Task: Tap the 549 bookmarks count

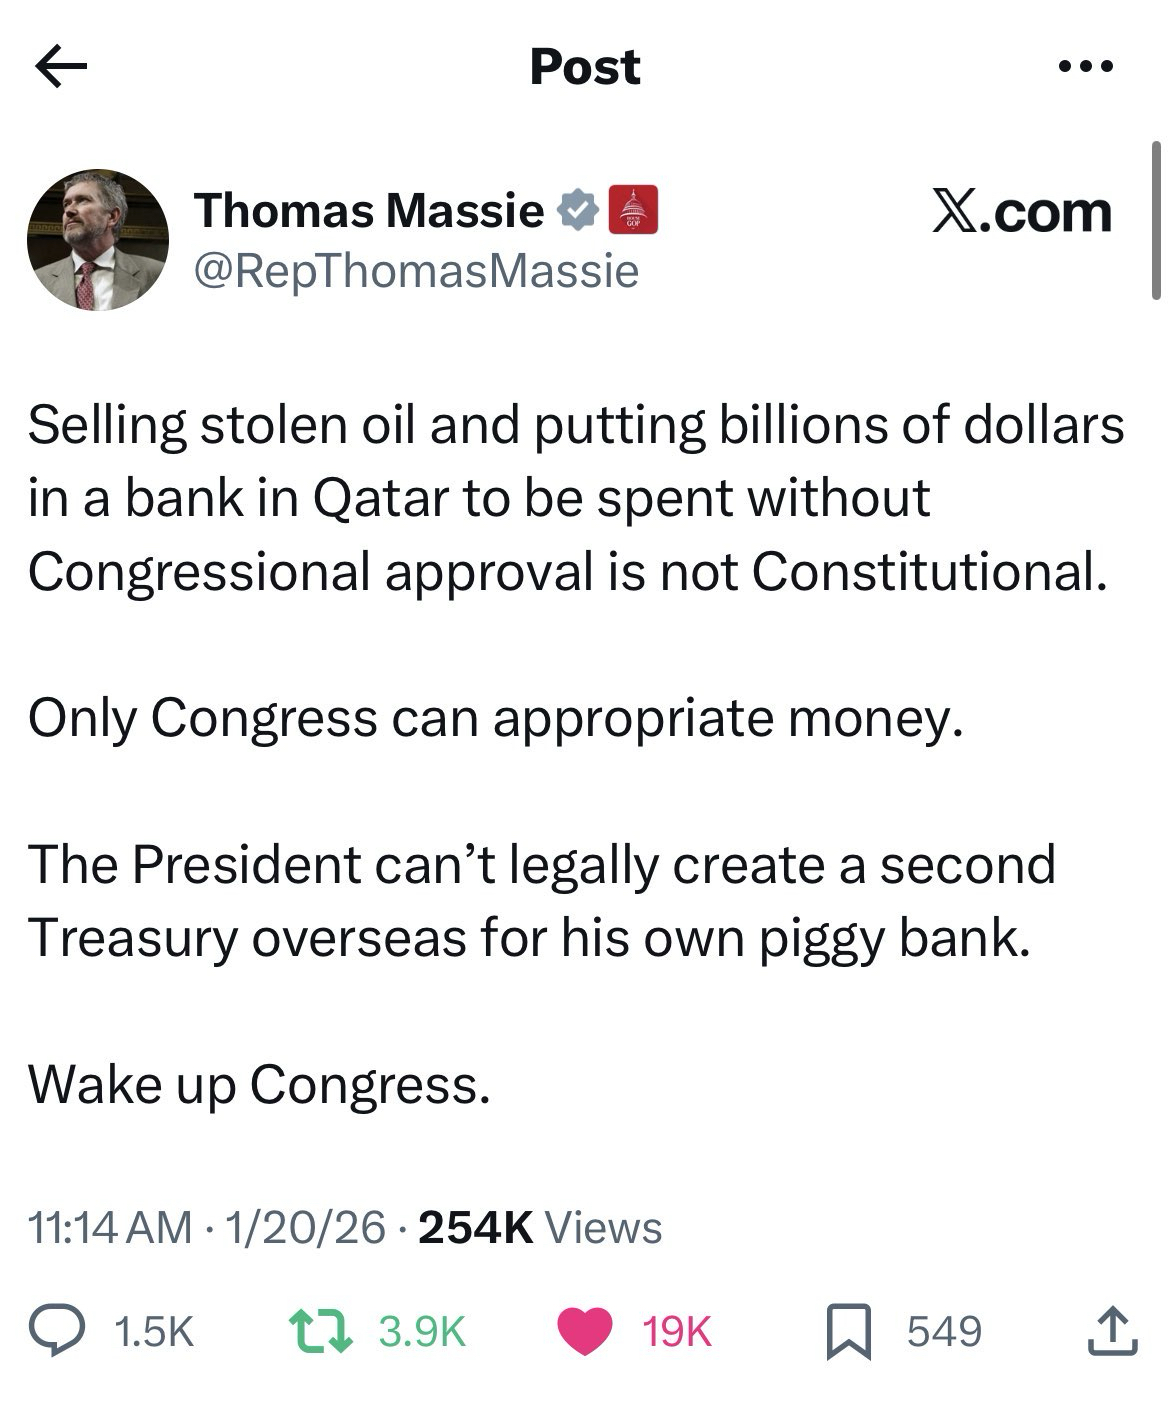Action: point(944,1332)
